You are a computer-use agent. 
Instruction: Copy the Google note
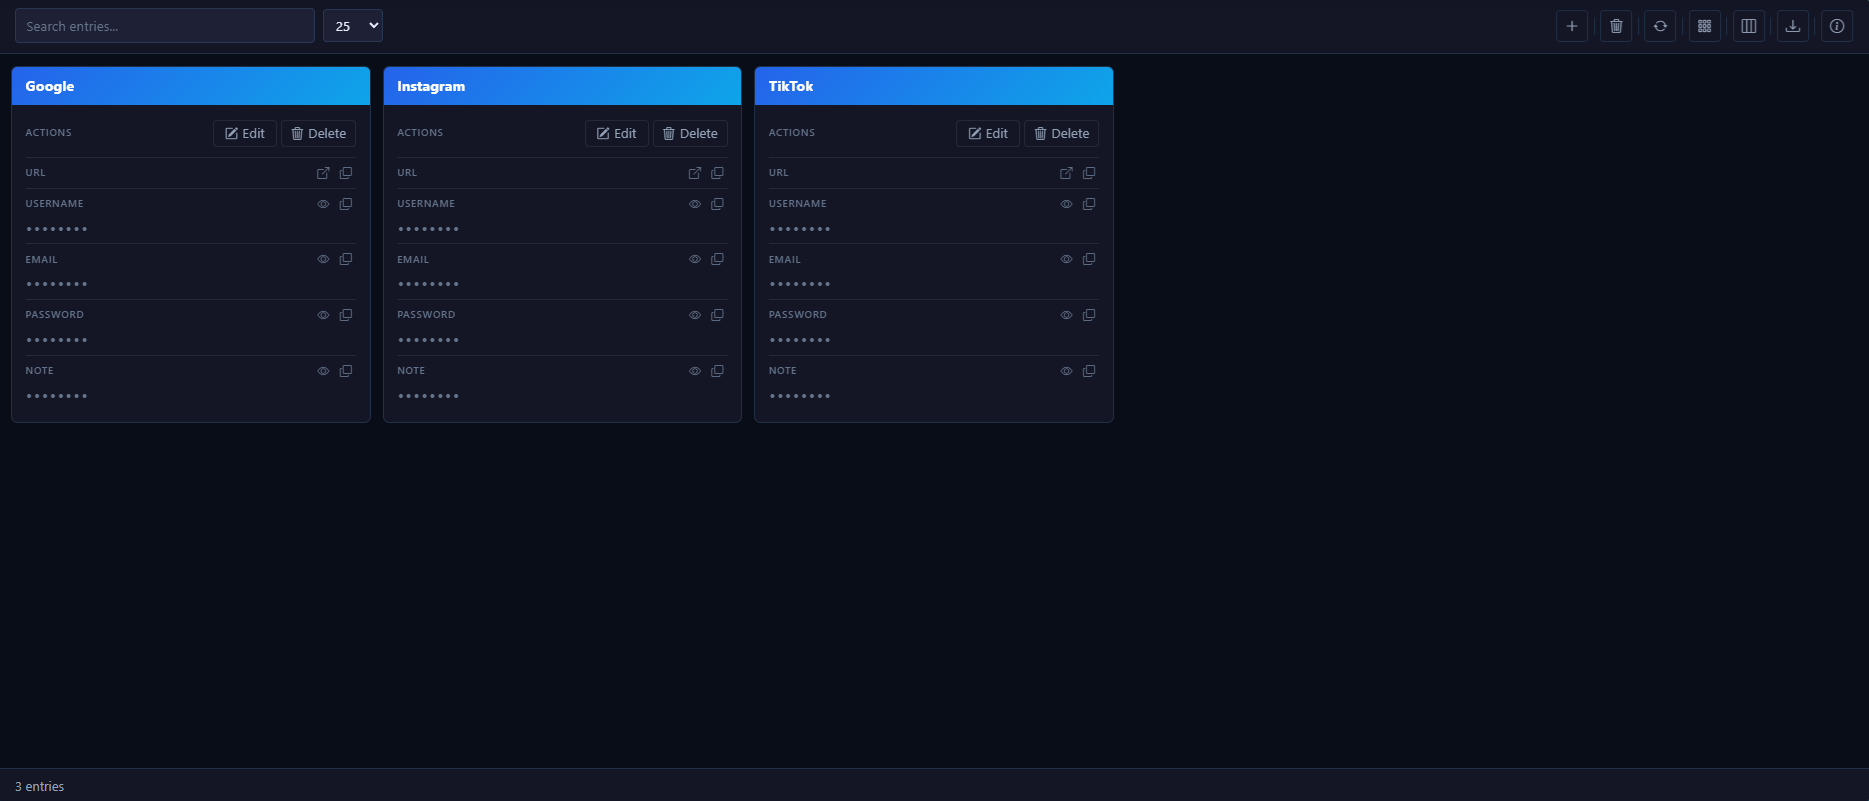(346, 371)
